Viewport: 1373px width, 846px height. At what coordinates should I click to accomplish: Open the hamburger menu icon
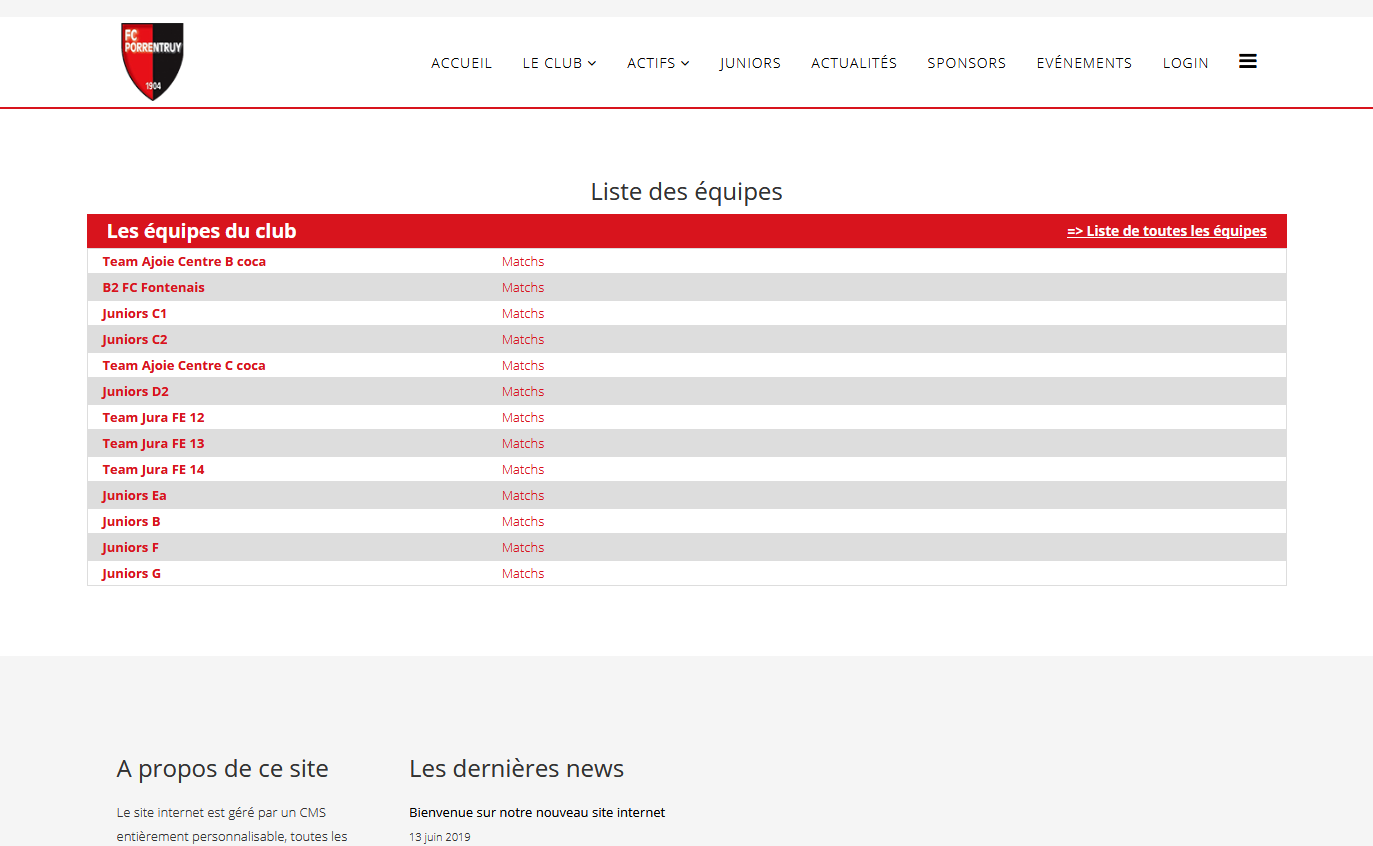(1247, 61)
